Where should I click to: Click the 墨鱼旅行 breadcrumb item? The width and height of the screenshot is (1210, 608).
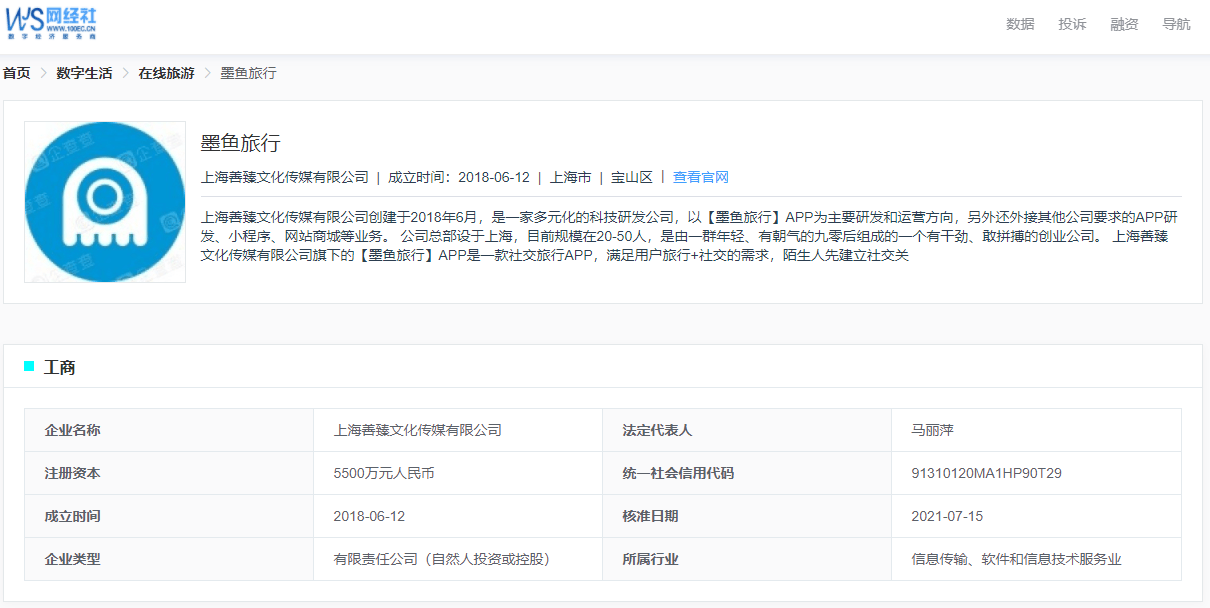click(x=248, y=73)
